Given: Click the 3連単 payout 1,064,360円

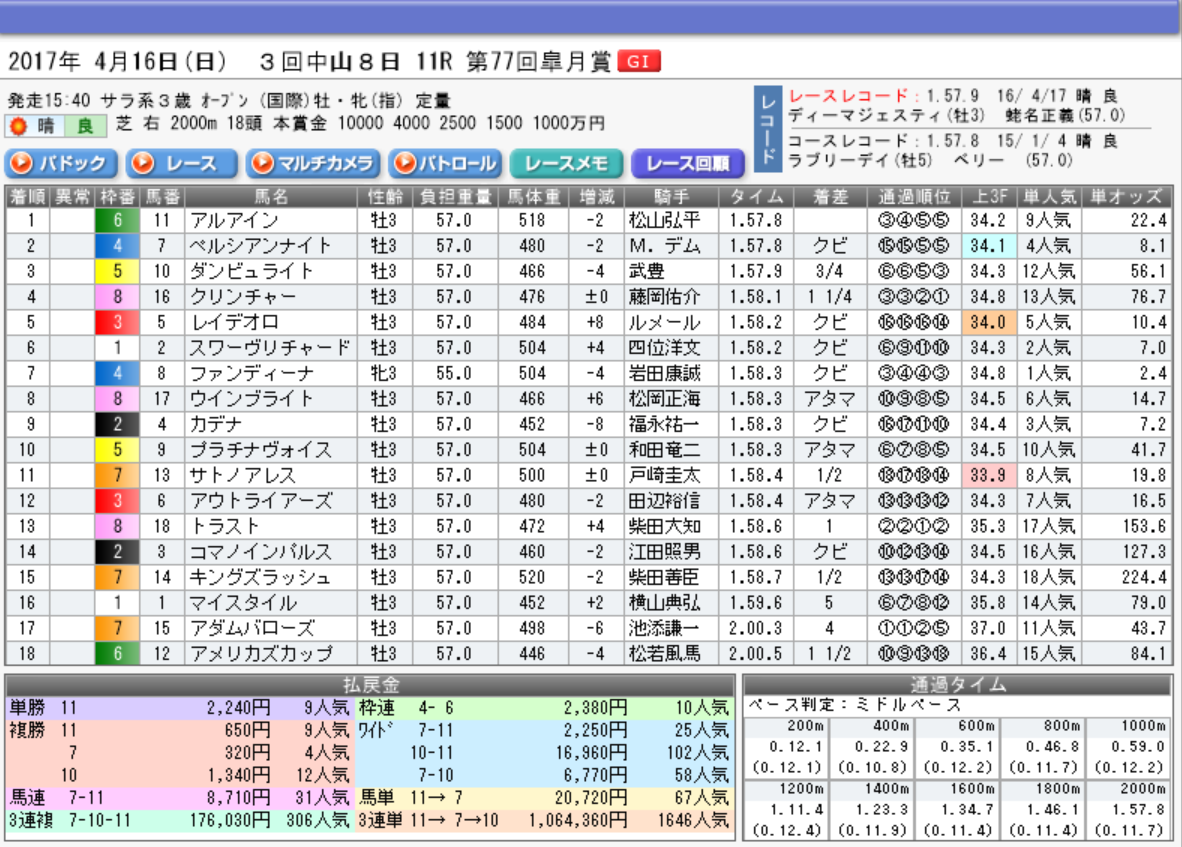Looking at the screenshot, I should tap(577, 820).
